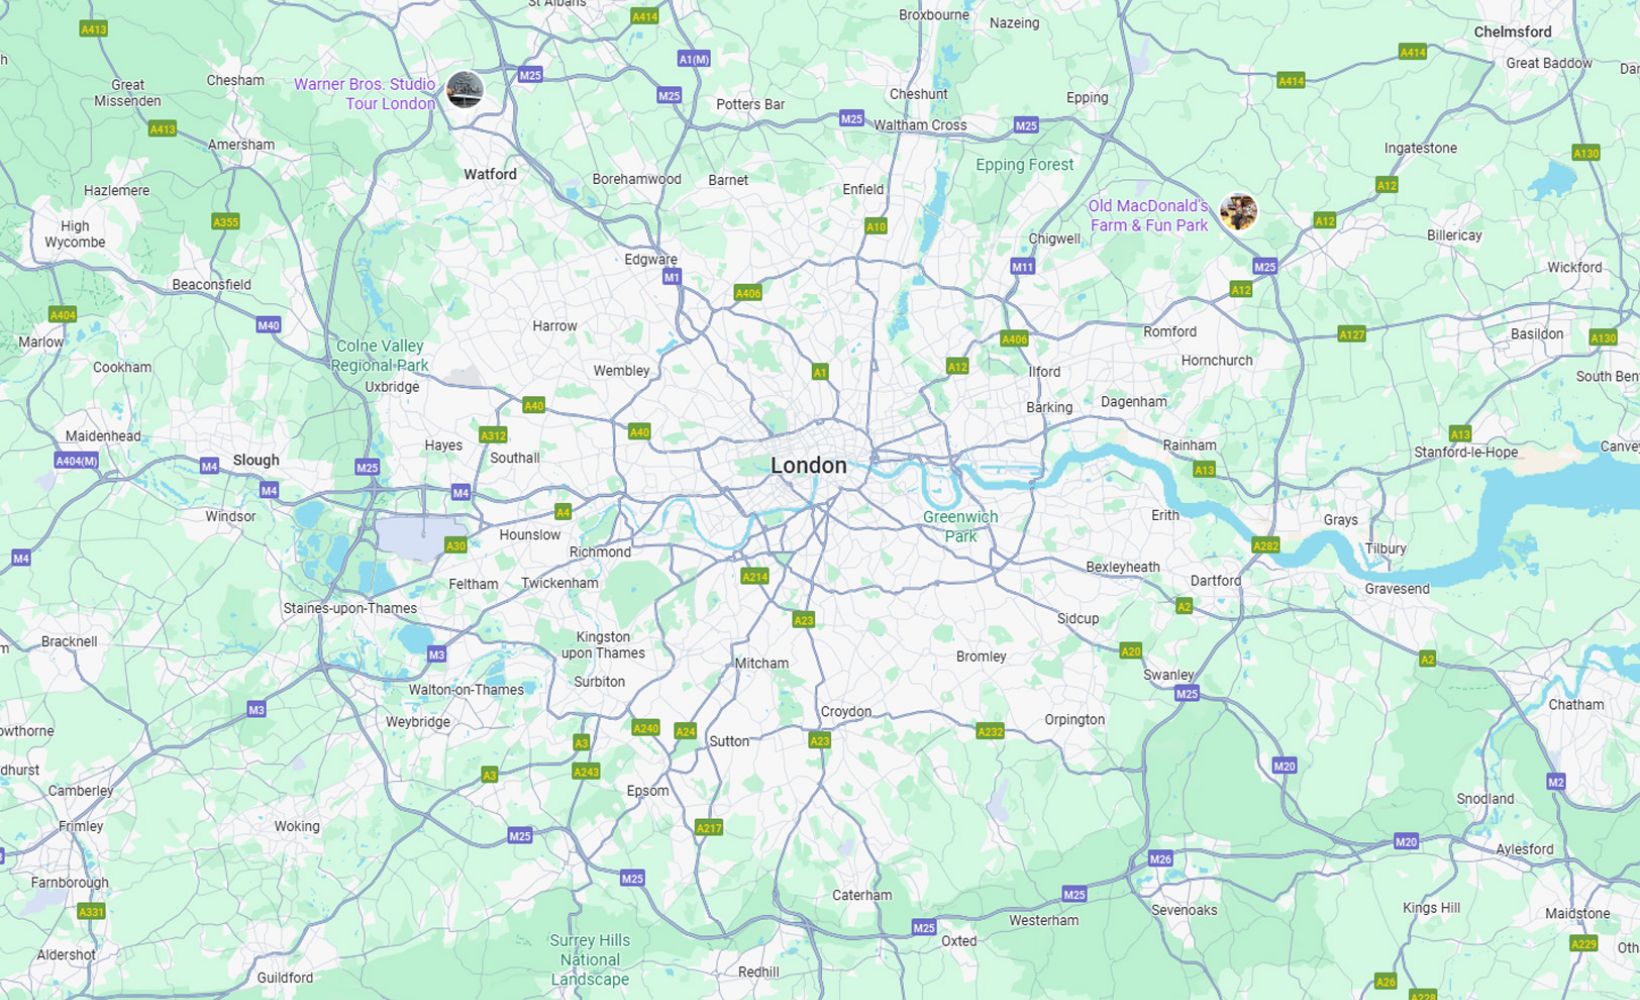
Task: Click the A12 shield near Romford
Action: (x=1240, y=290)
